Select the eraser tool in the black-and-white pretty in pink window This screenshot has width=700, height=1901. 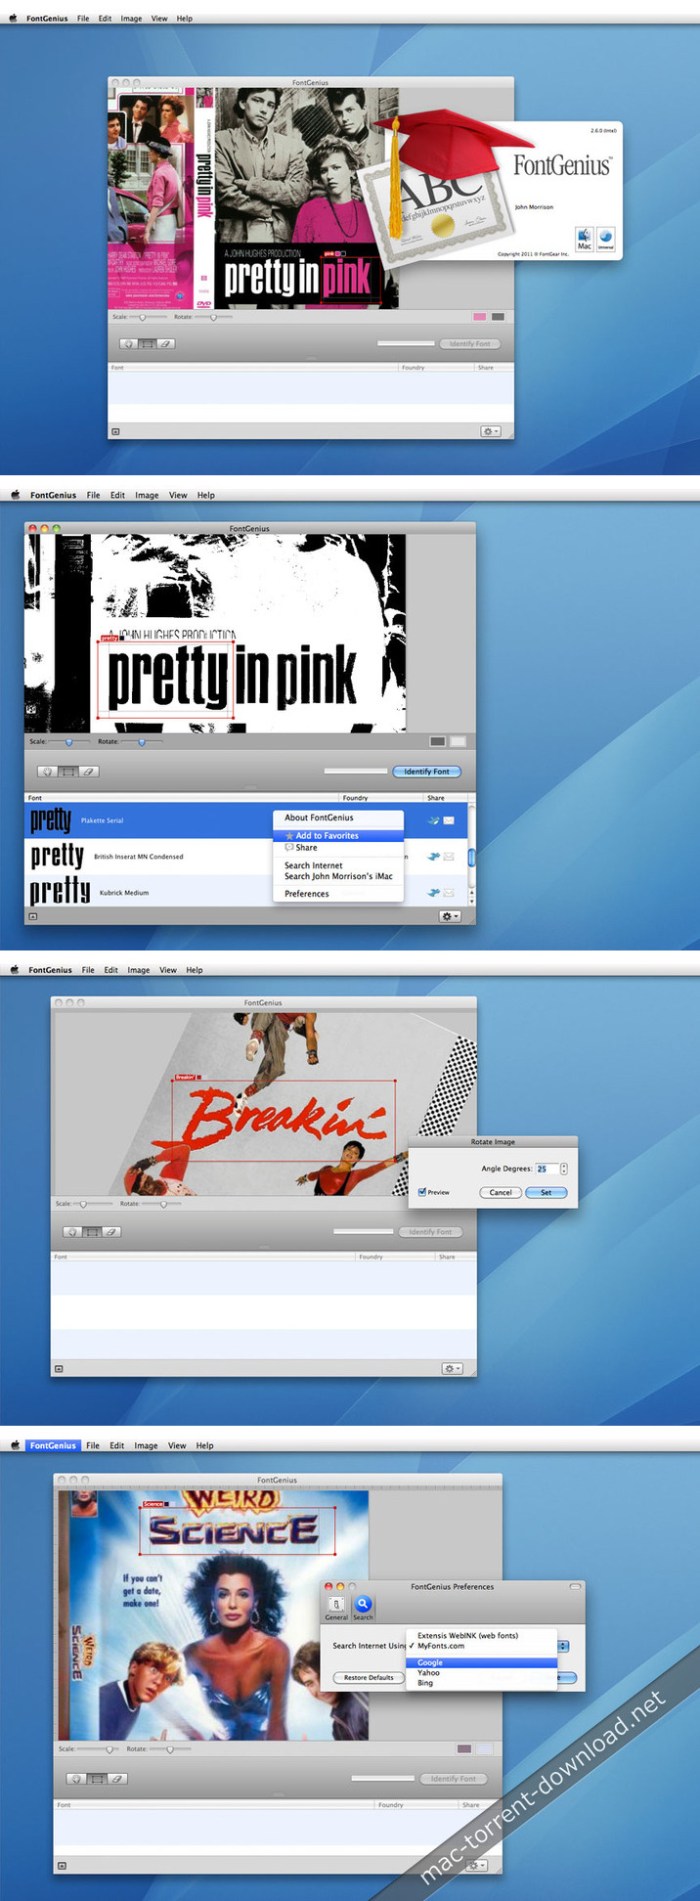(x=87, y=771)
